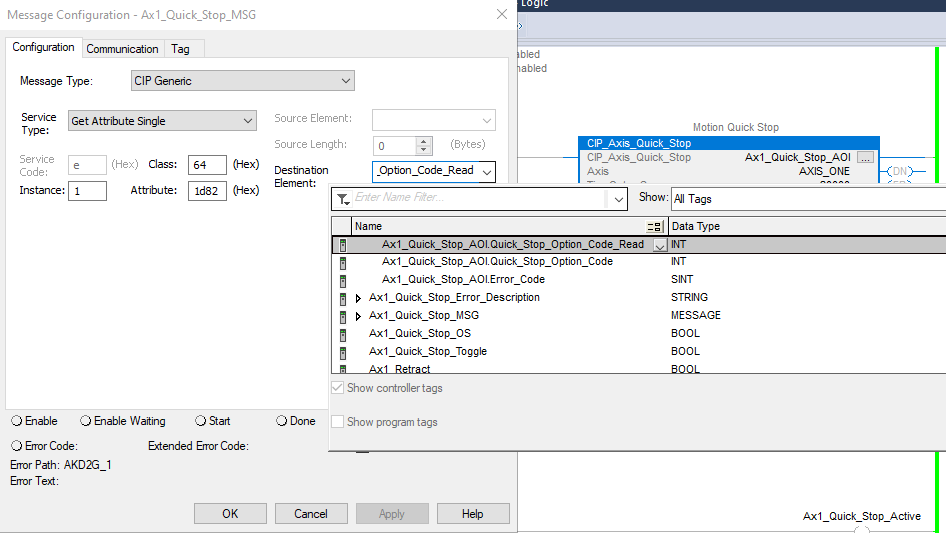
Task: Open the Destination Element dropdown
Action: pos(487,172)
